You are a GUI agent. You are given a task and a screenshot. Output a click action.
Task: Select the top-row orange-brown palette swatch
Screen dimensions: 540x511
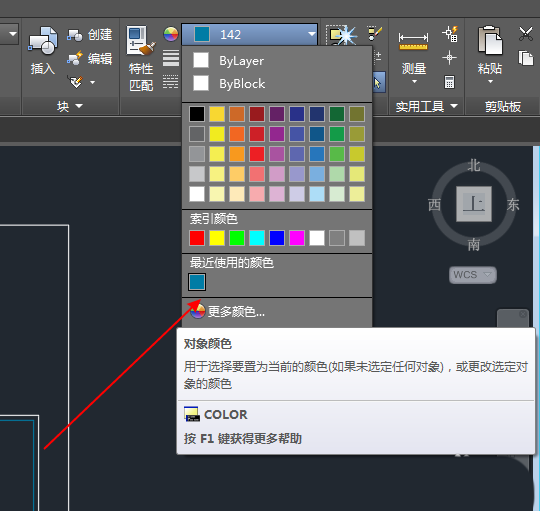(x=237, y=114)
